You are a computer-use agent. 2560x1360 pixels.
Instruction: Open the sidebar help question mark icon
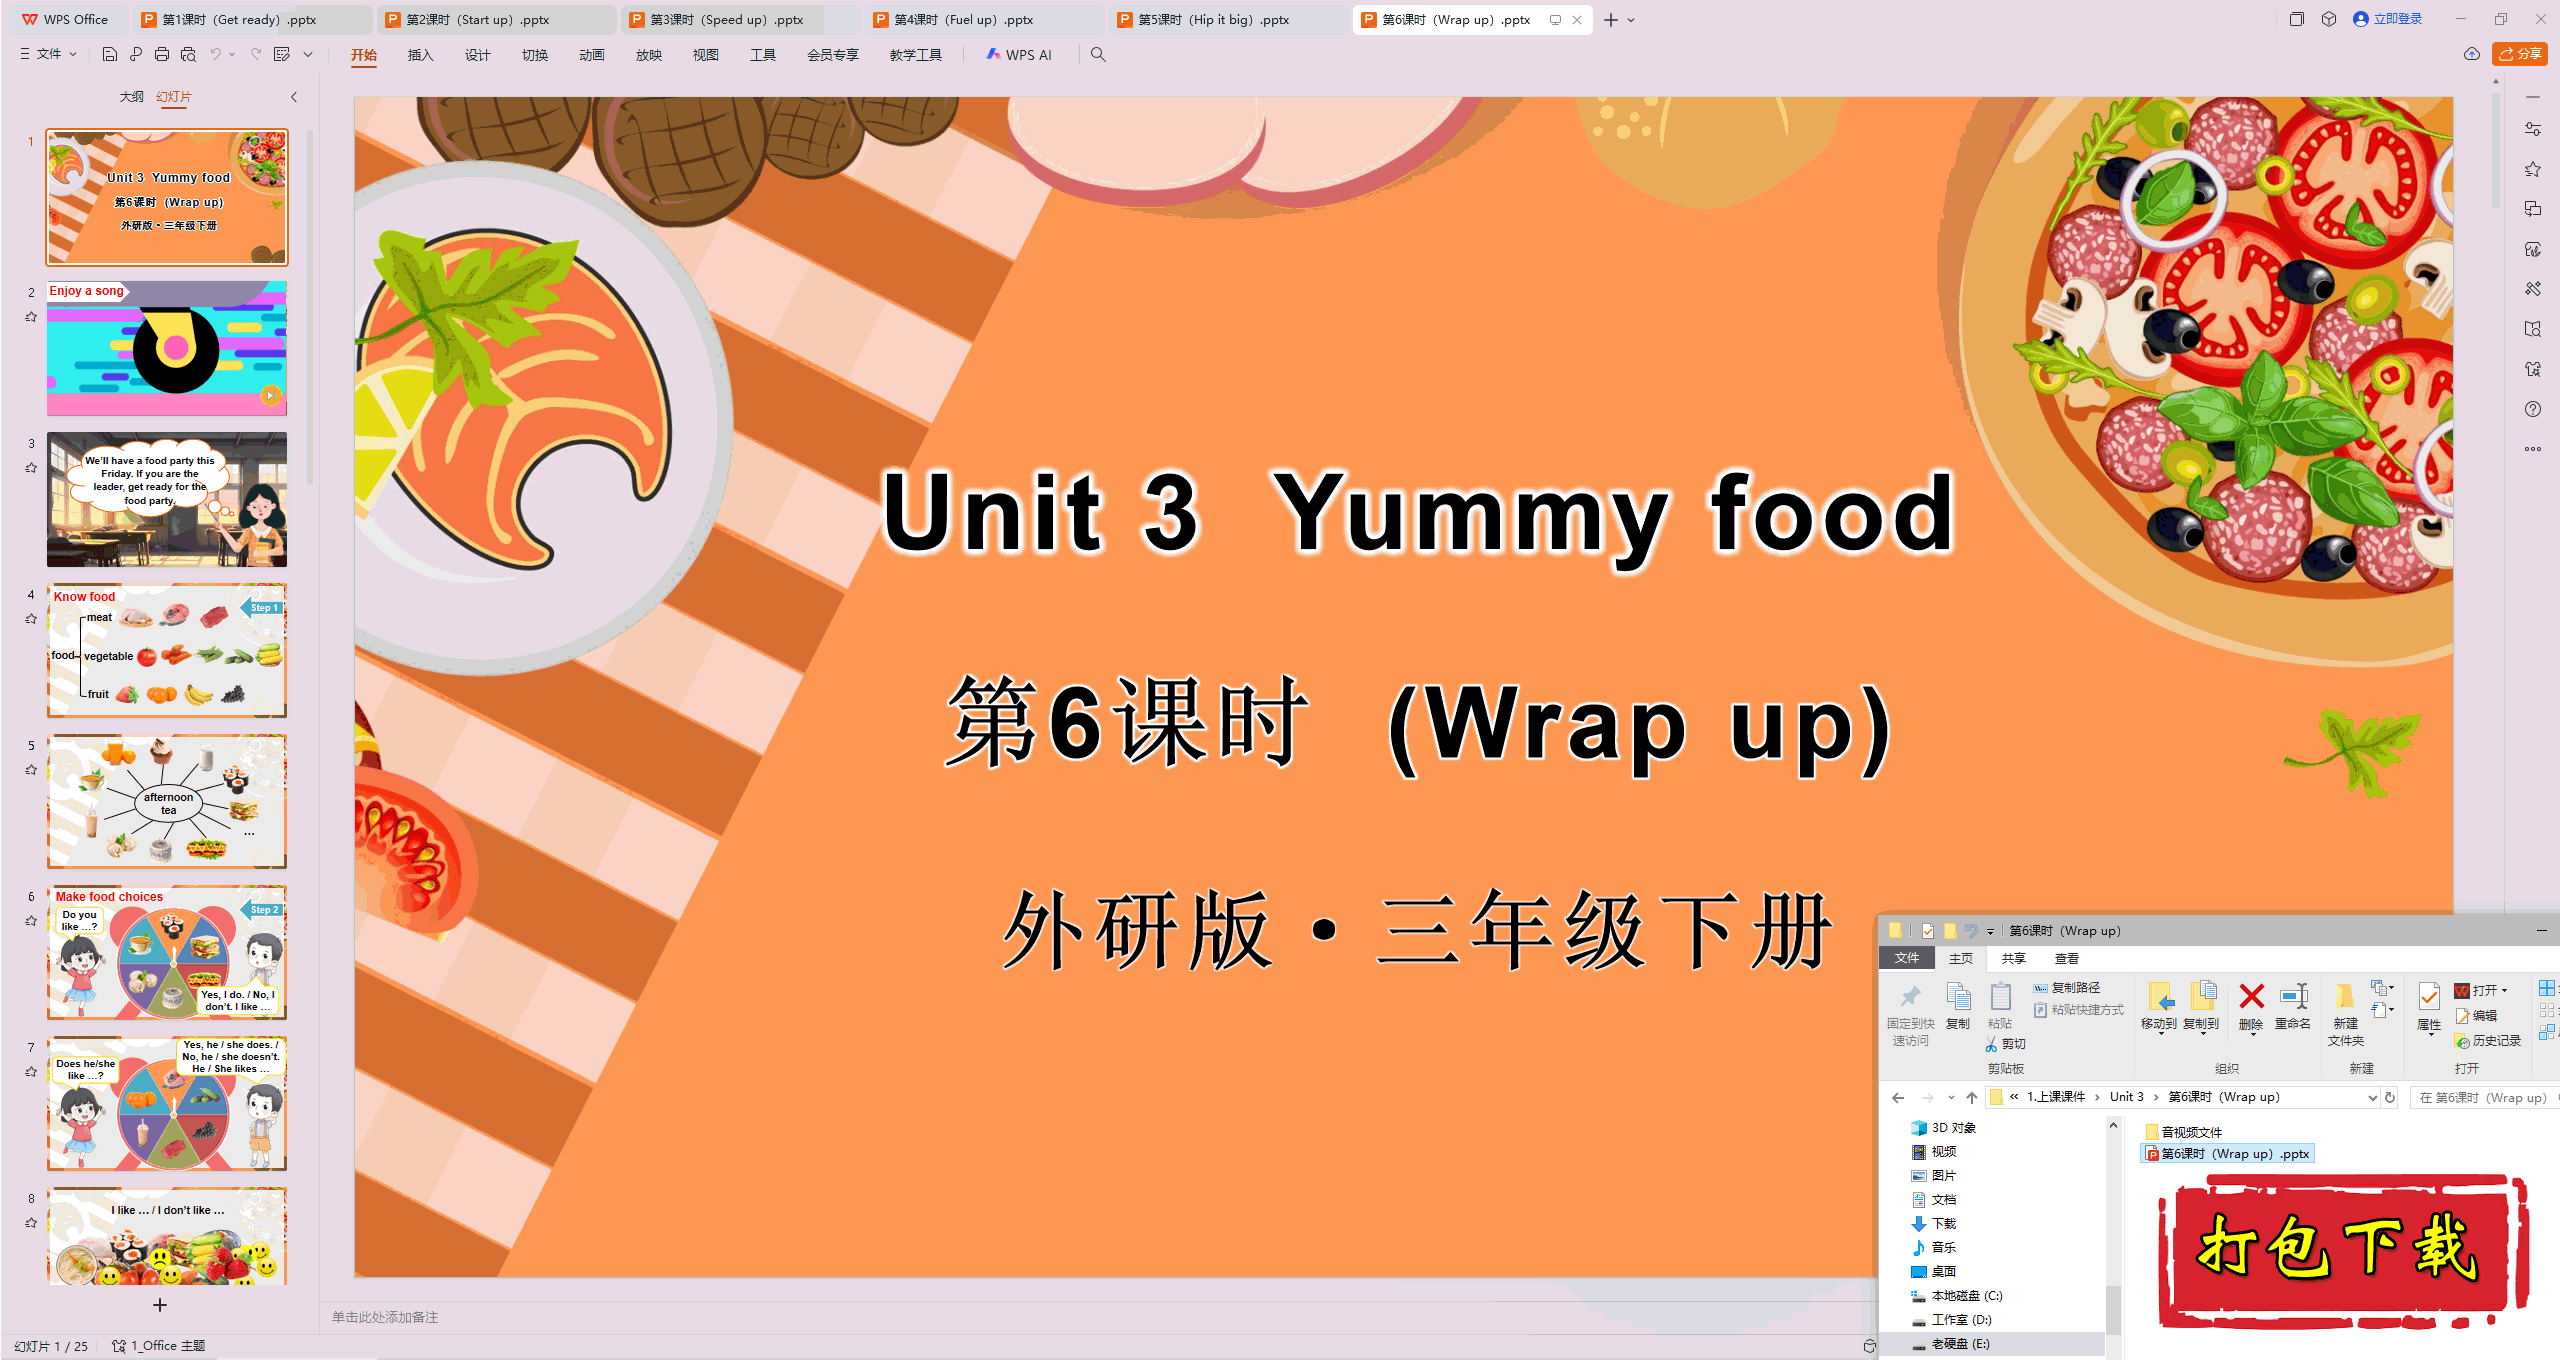click(2533, 409)
